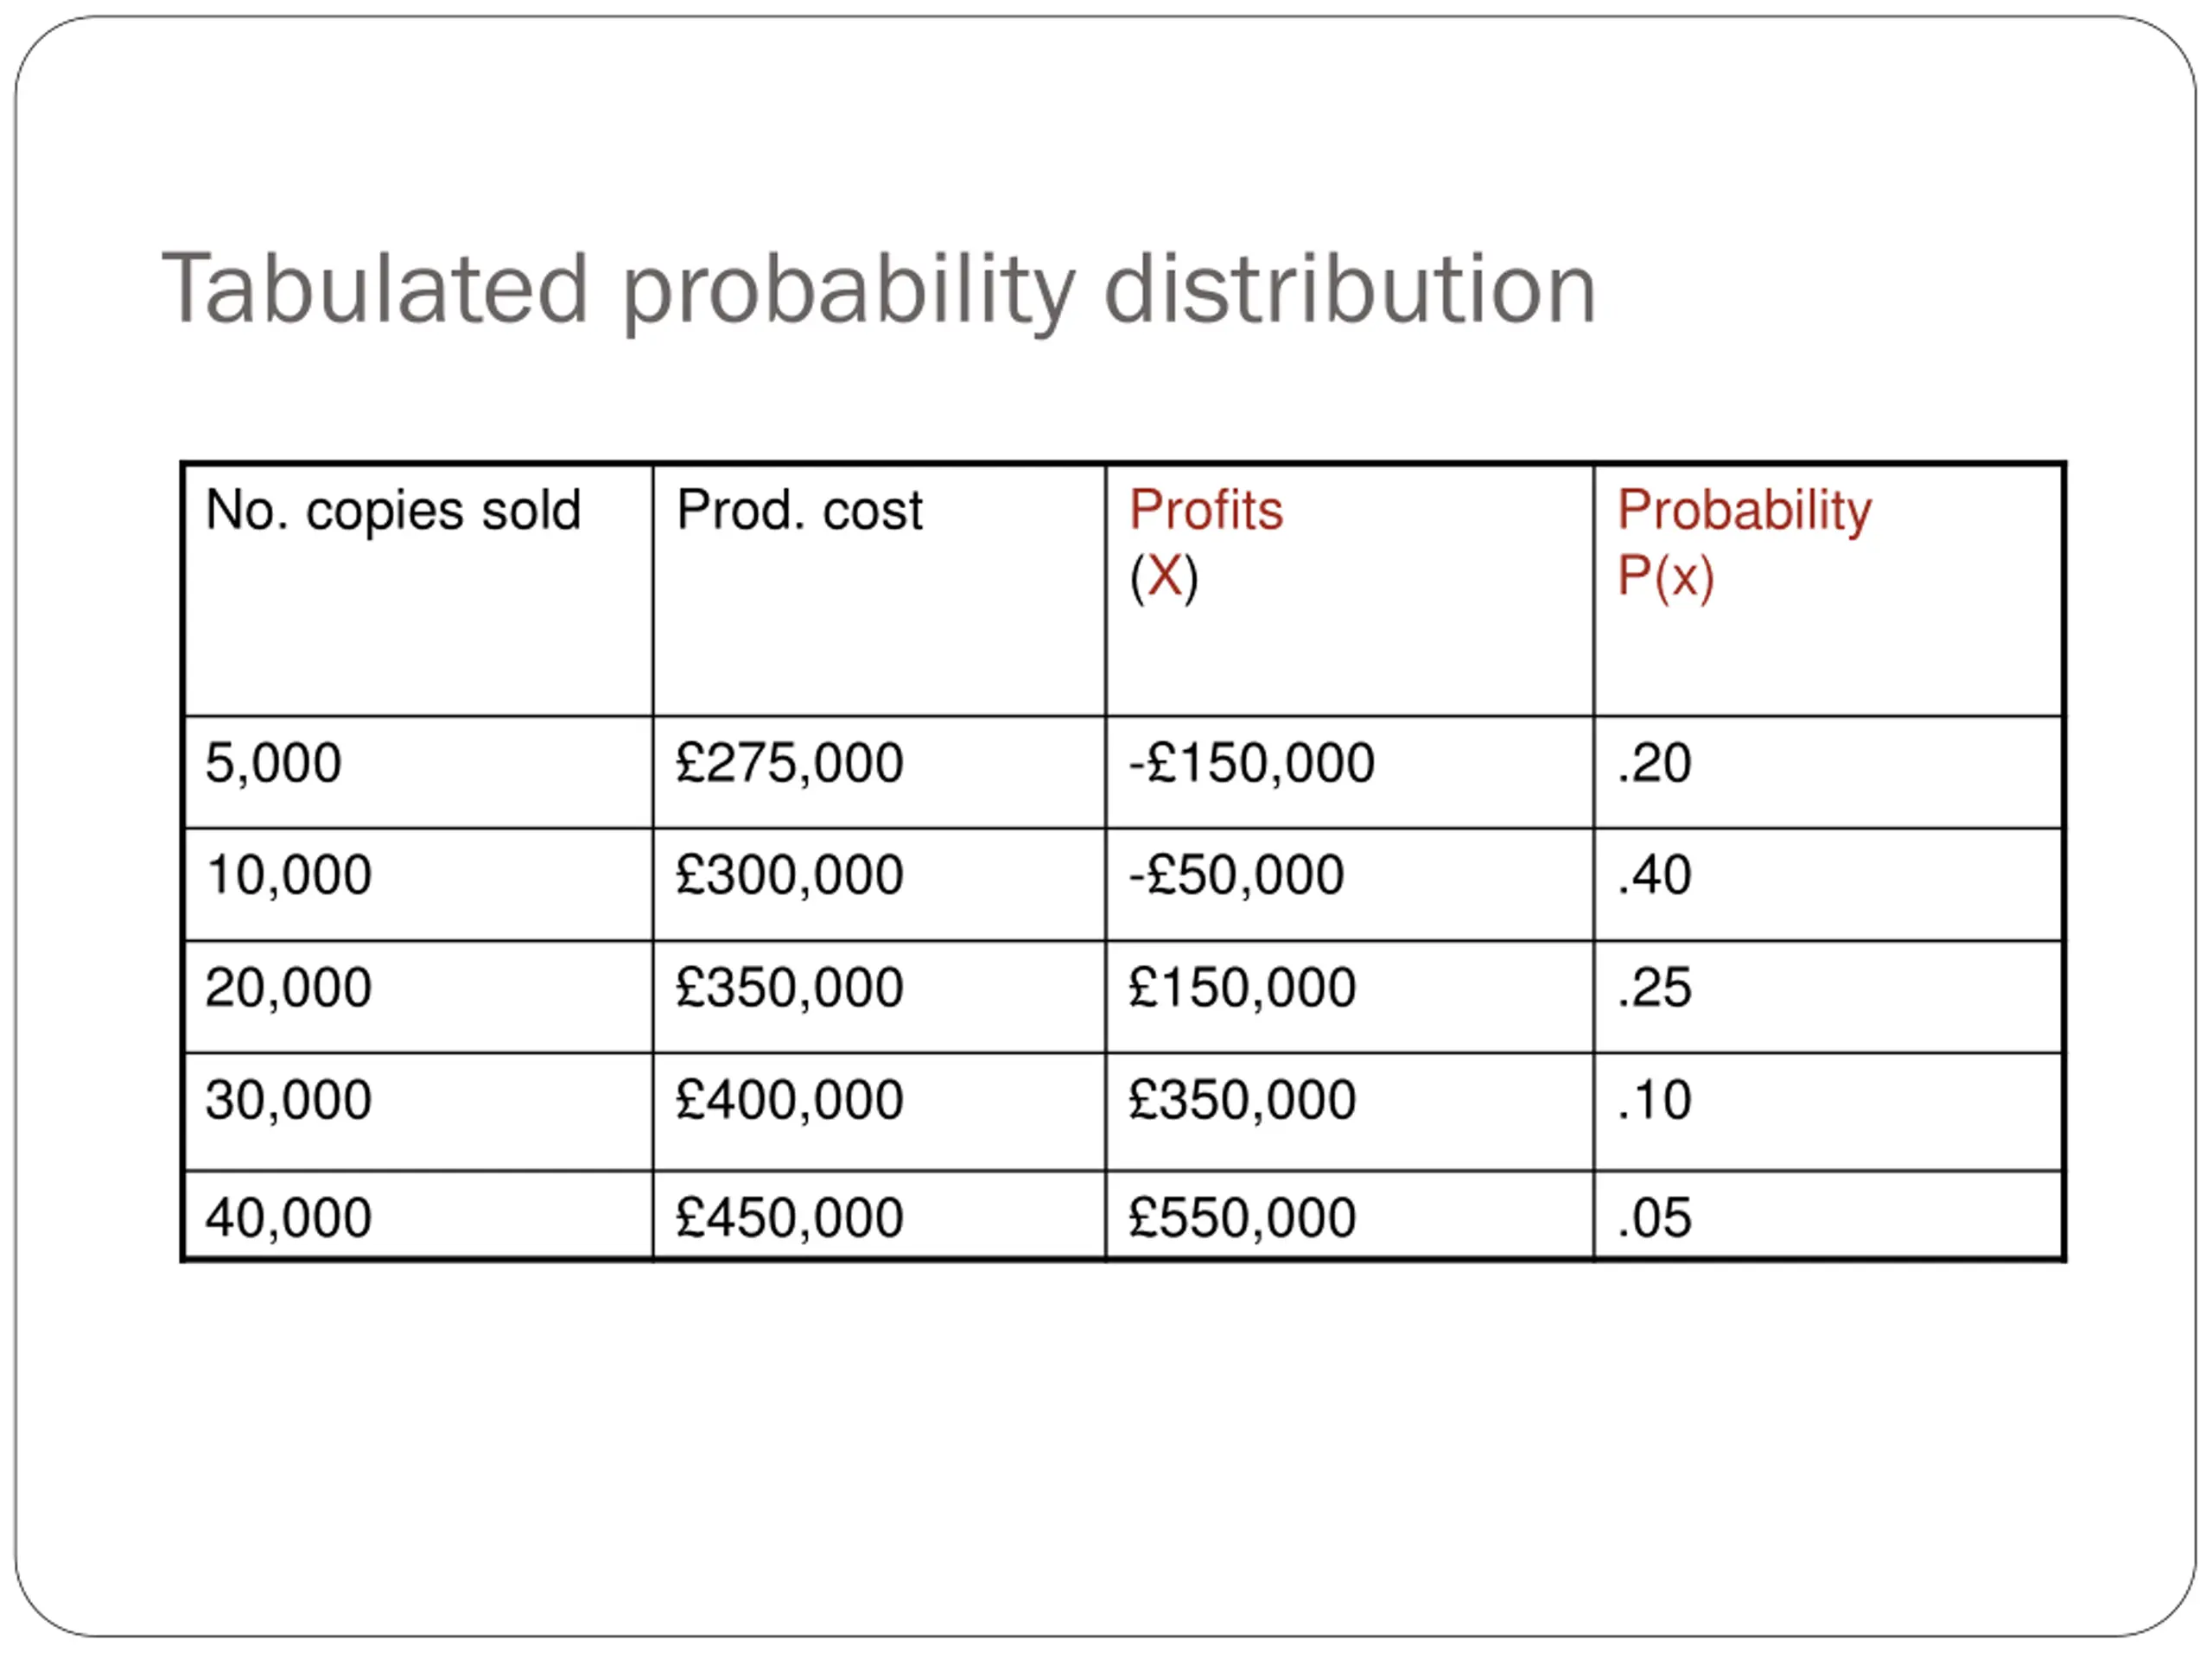Click the £275,000 production cost cell
Screen dimensions: 2212x1659
(879, 772)
